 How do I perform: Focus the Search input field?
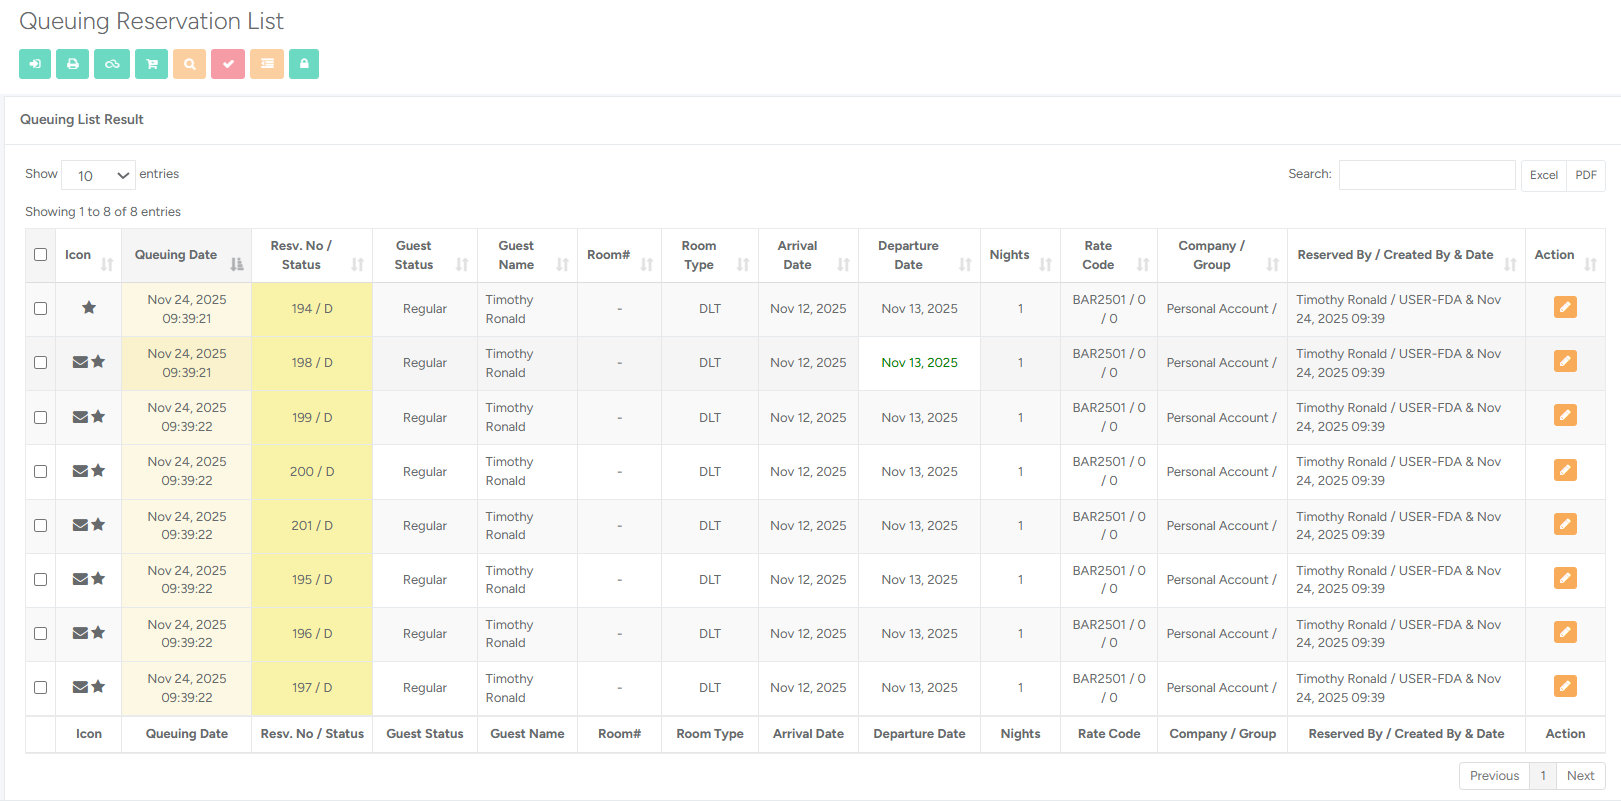coord(1426,175)
